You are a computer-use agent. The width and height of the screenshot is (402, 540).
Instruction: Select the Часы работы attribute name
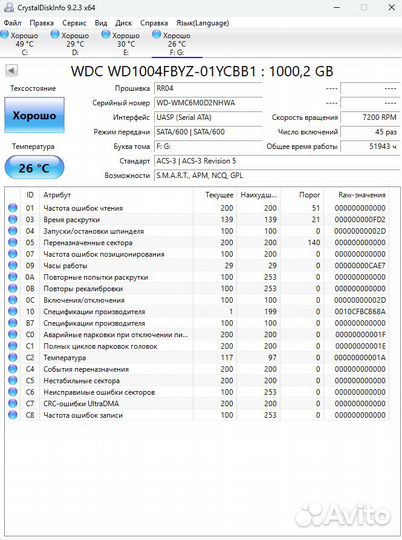[65, 266]
